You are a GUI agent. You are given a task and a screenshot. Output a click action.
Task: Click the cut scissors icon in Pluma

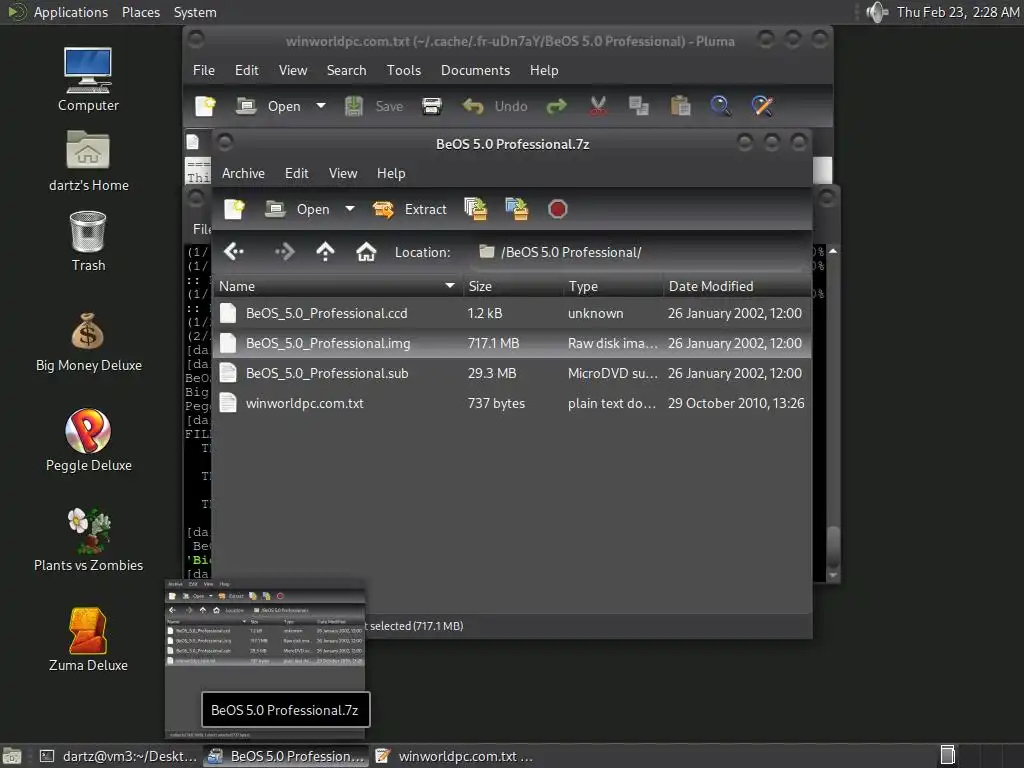coord(598,106)
